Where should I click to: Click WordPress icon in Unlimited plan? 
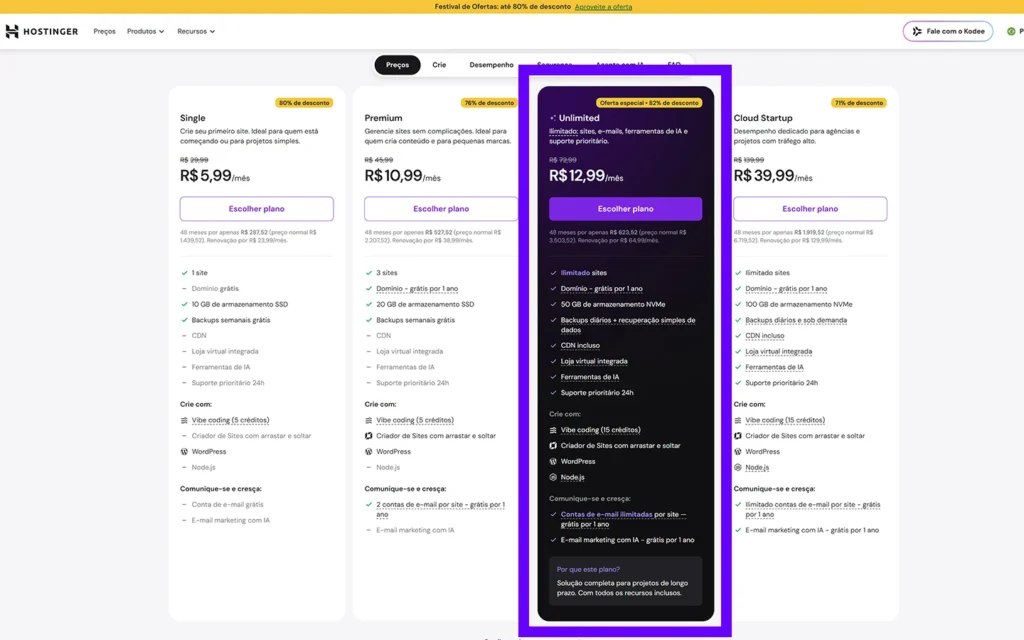click(553, 461)
